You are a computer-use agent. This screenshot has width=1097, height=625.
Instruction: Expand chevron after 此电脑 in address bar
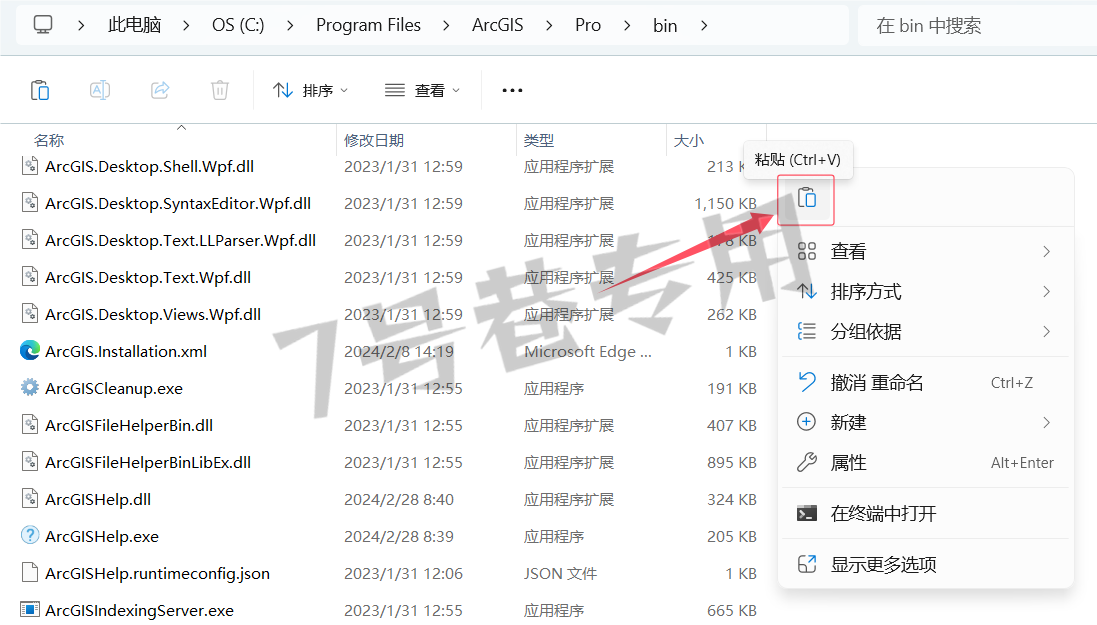(186, 25)
